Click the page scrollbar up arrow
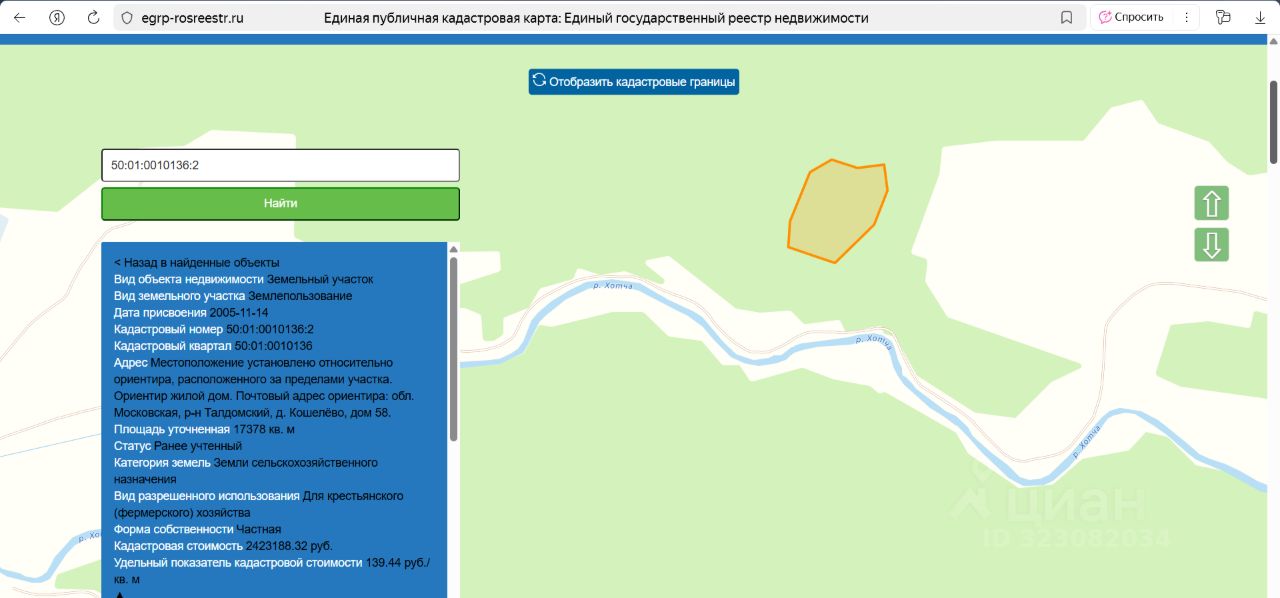 tap(1273, 43)
